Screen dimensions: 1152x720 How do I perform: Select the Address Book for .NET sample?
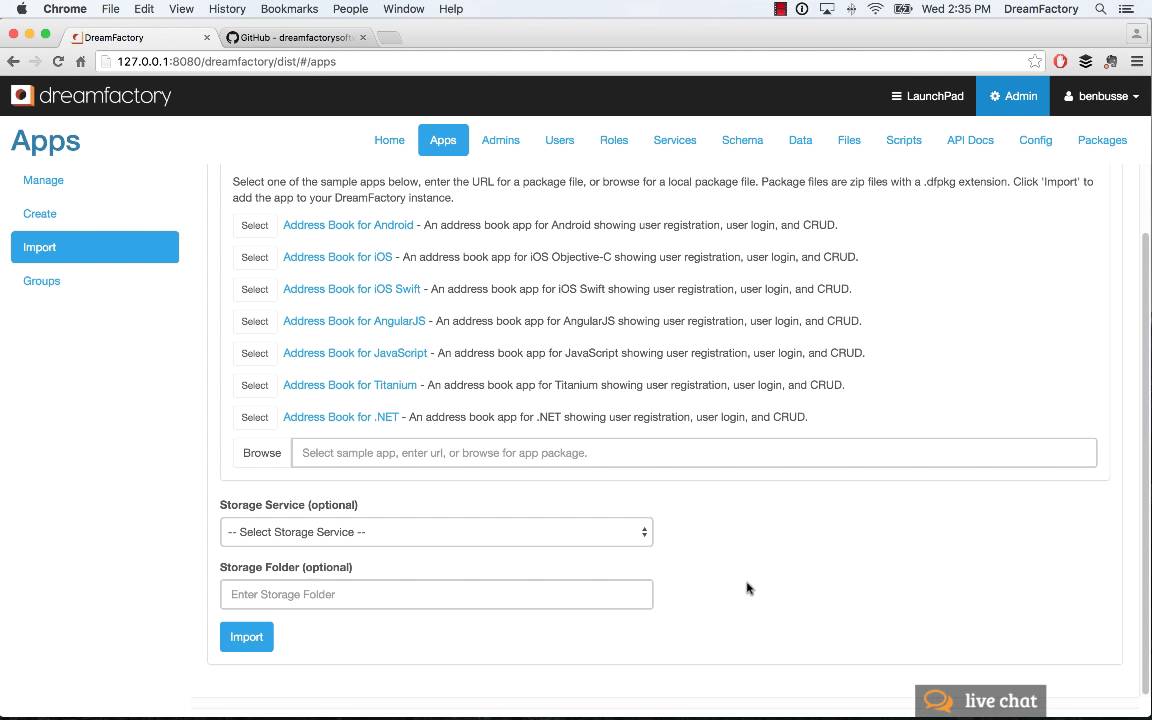[x=255, y=417]
